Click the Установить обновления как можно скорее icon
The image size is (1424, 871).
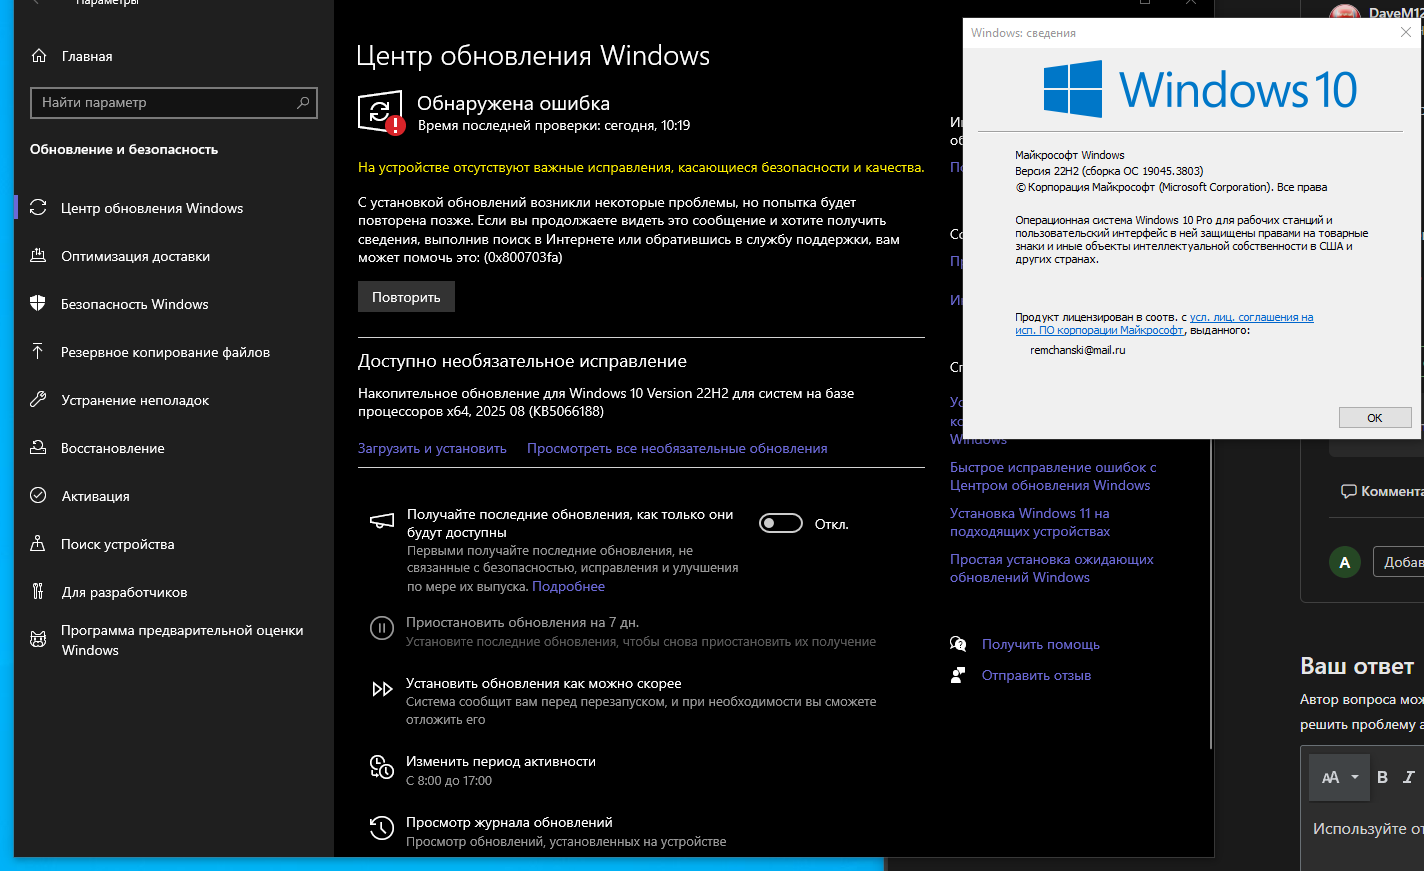(382, 689)
